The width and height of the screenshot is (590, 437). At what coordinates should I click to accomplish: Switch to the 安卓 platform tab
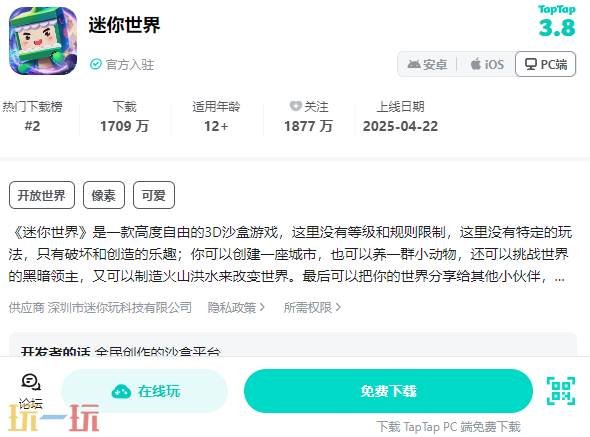click(427, 64)
